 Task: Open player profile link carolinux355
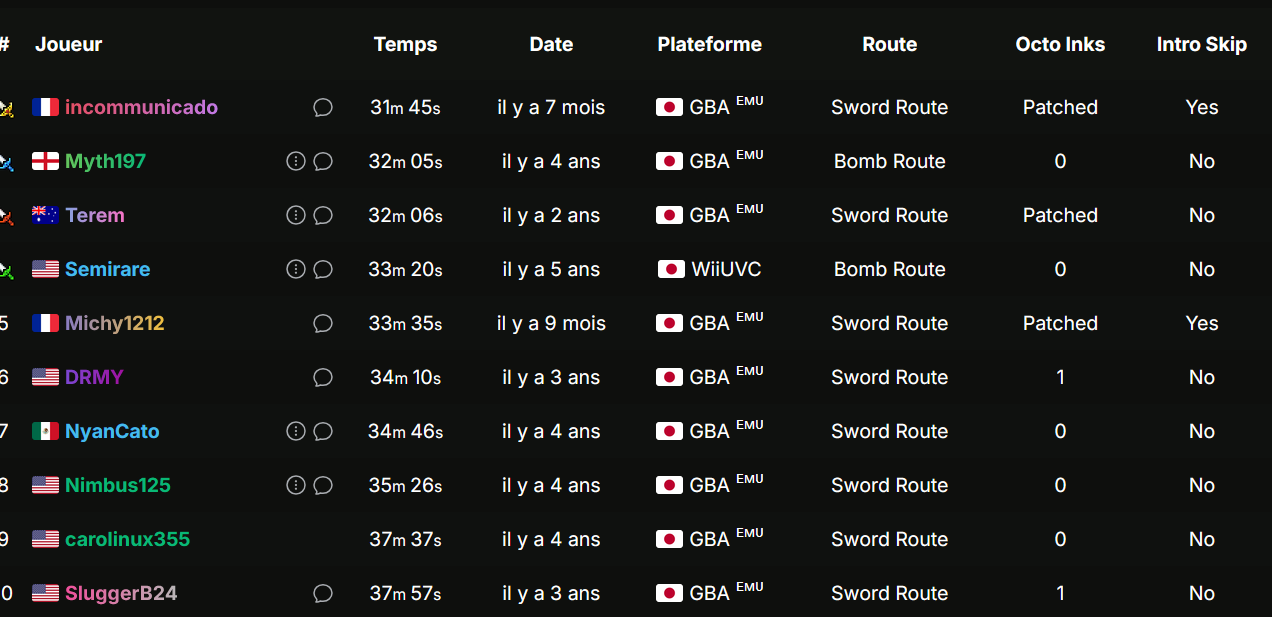(x=127, y=539)
